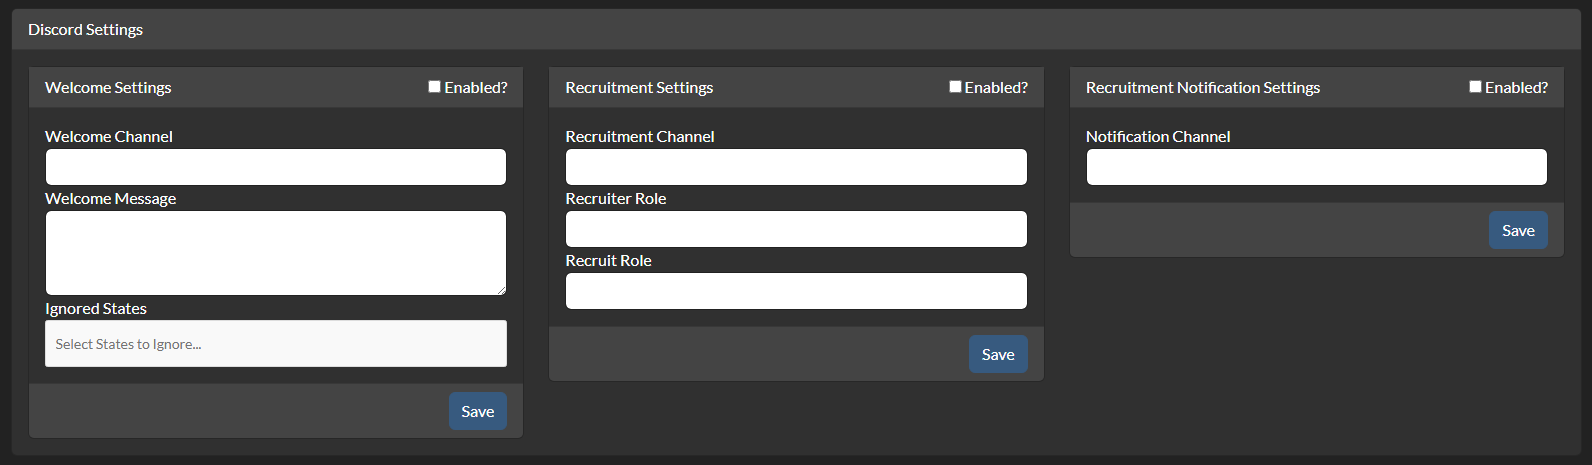Click the Recruitment Notification Settings panel title
The image size is (1592, 465).
(1203, 88)
